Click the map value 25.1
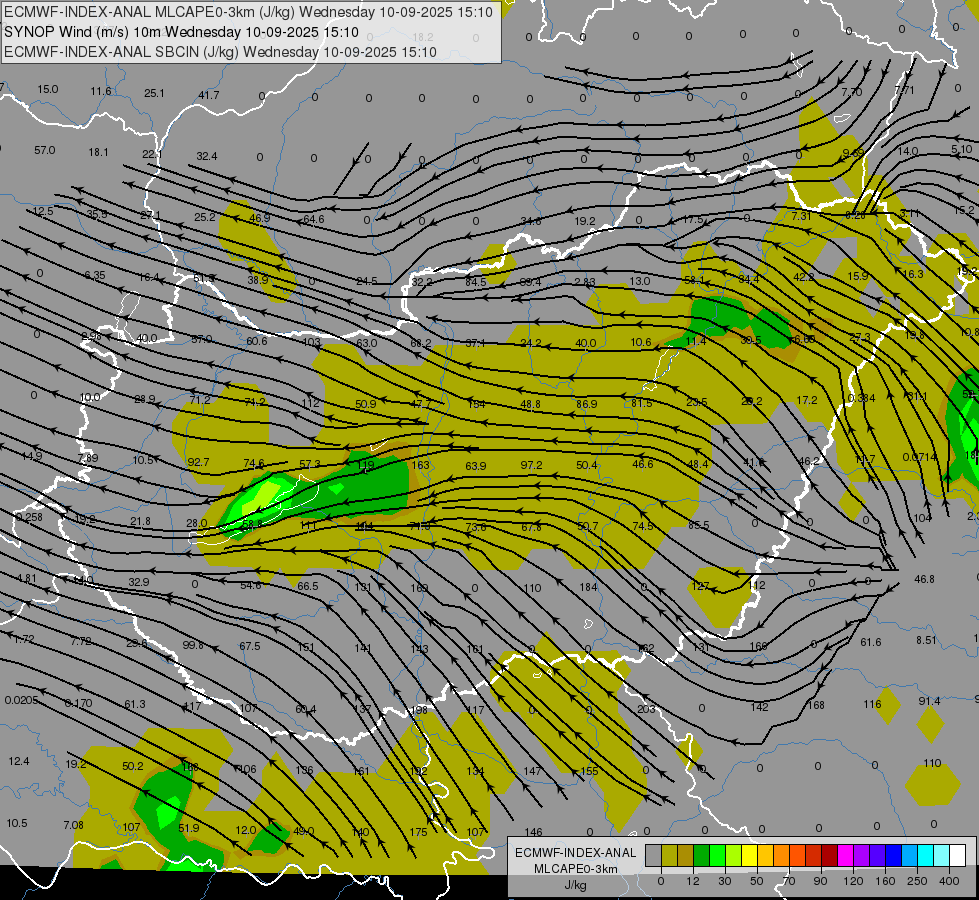This screenshot has width=979, height=900. (154, 93)
